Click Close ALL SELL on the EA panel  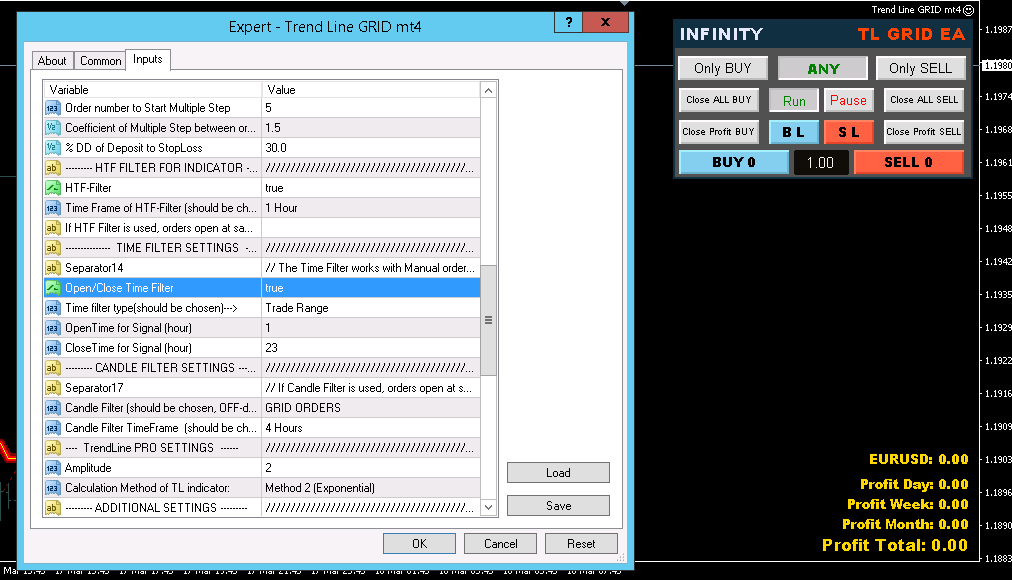(x=924, y=99)
